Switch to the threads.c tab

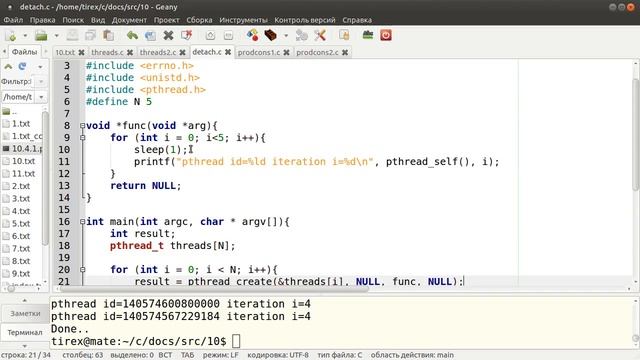(x=107, y=52)
